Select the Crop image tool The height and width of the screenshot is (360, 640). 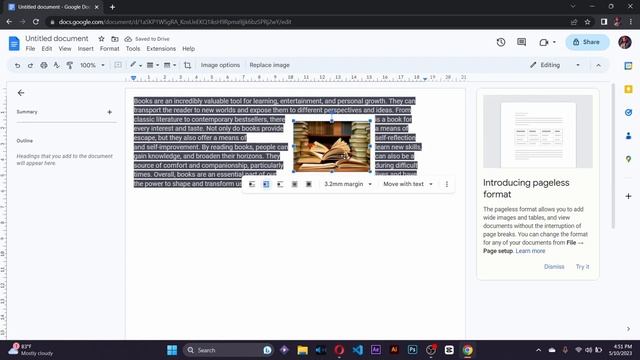187,65
